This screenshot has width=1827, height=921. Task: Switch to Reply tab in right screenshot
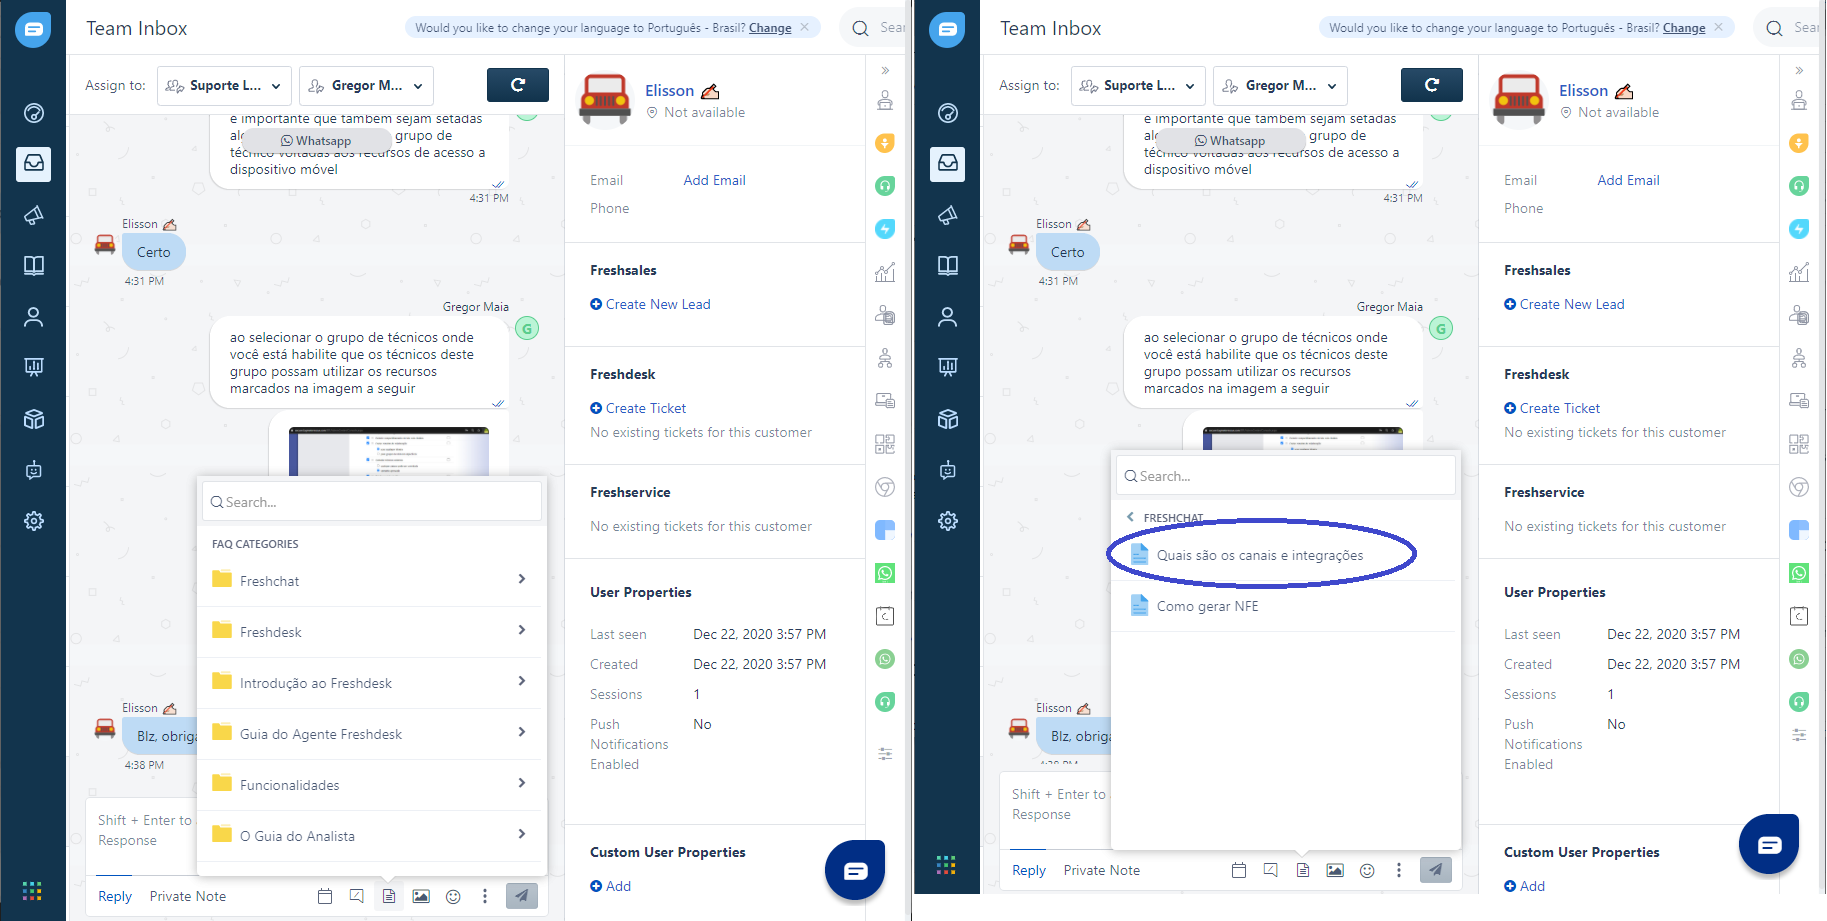tap(1029, 870)
